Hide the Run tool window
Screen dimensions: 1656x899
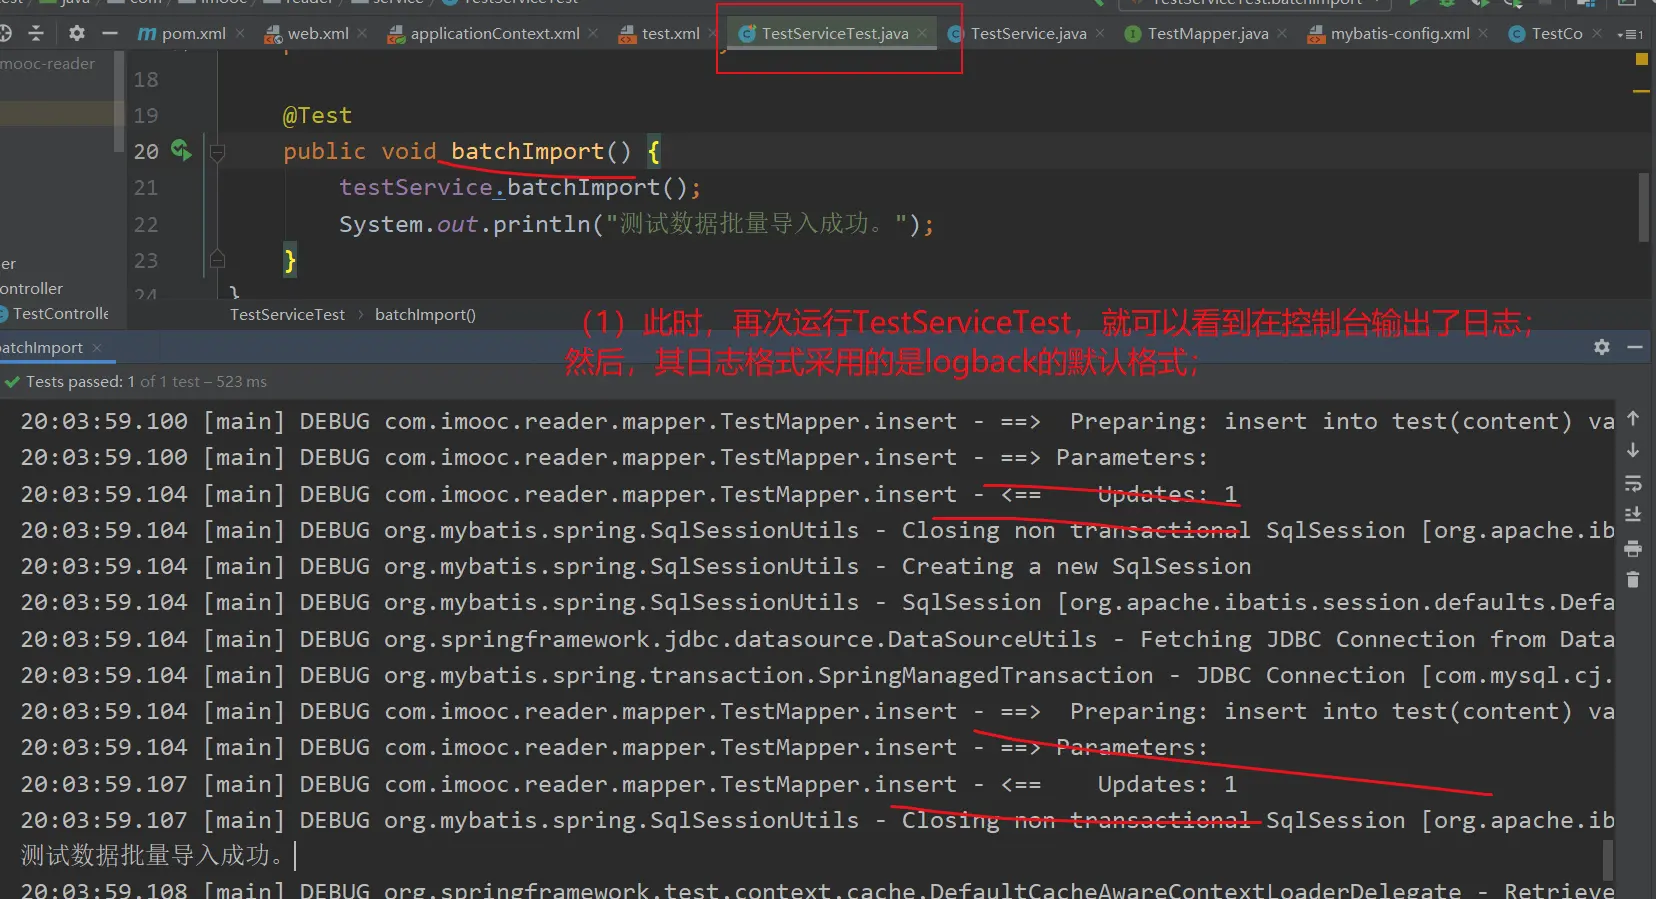1635,347
